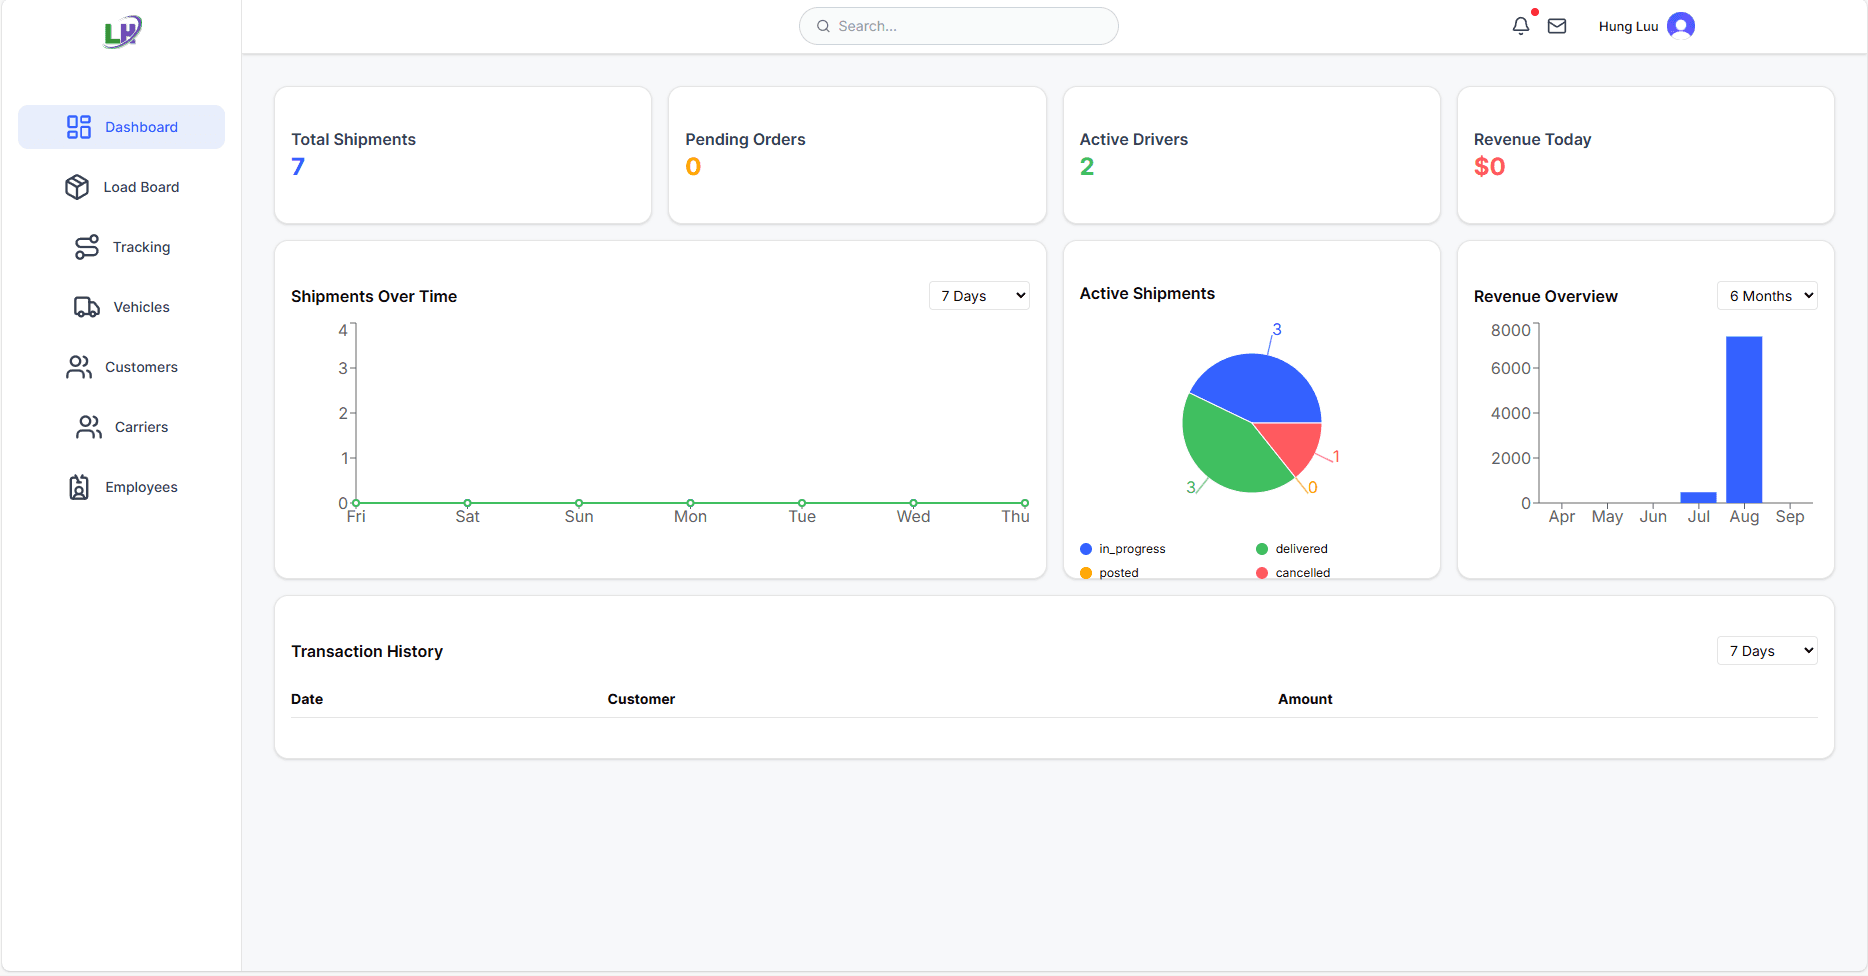Click the Vehicles truck icon
The height and width of the screenshot is (976, 1868).
click(x=87, y=307)
